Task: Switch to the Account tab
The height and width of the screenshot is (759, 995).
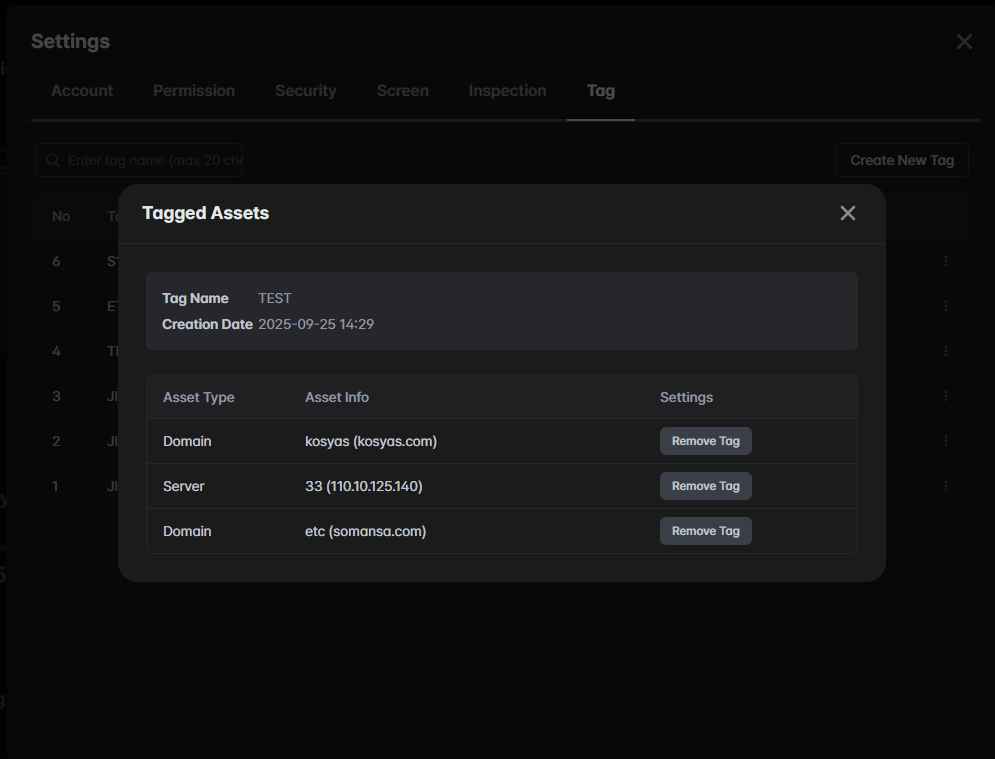Action: click(82, 91)
